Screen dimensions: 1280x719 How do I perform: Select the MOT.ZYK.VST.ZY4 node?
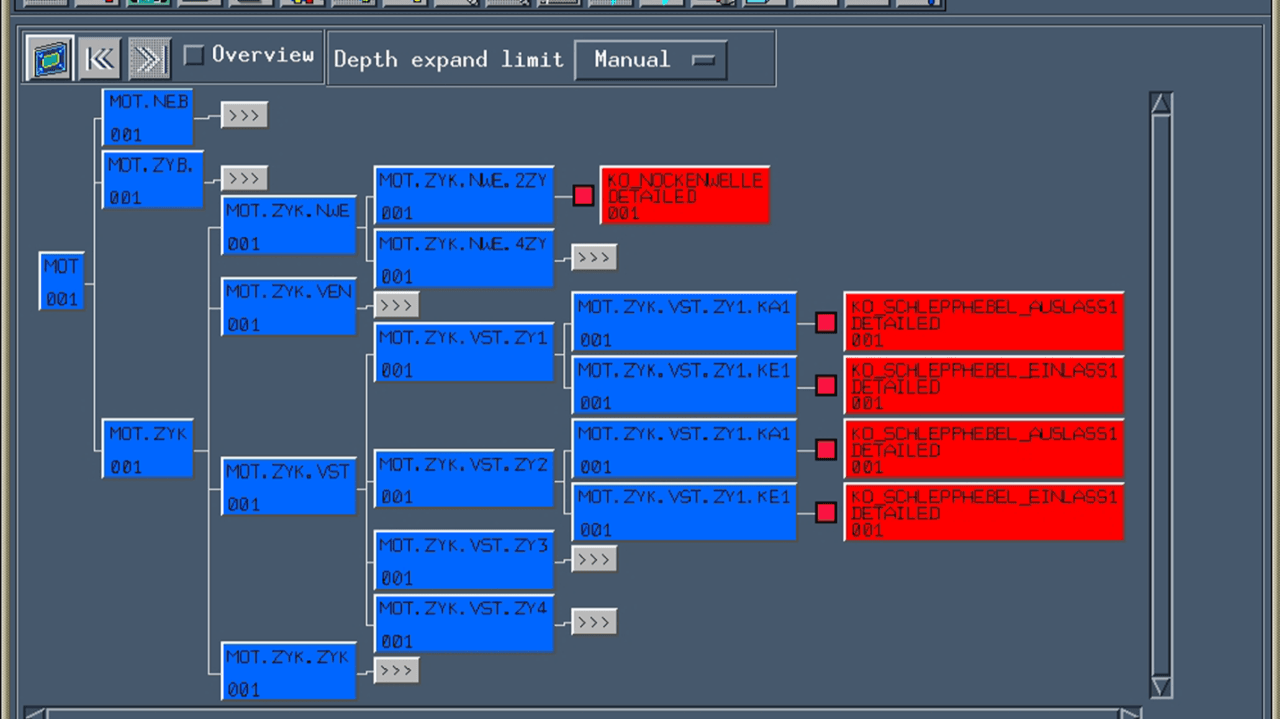point(464,623)
